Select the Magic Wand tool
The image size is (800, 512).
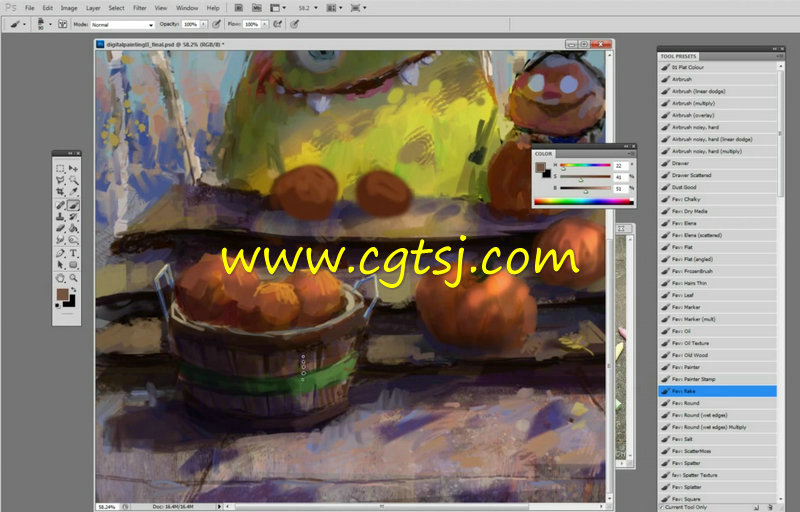pyautogui.click(x=73, y=181)
